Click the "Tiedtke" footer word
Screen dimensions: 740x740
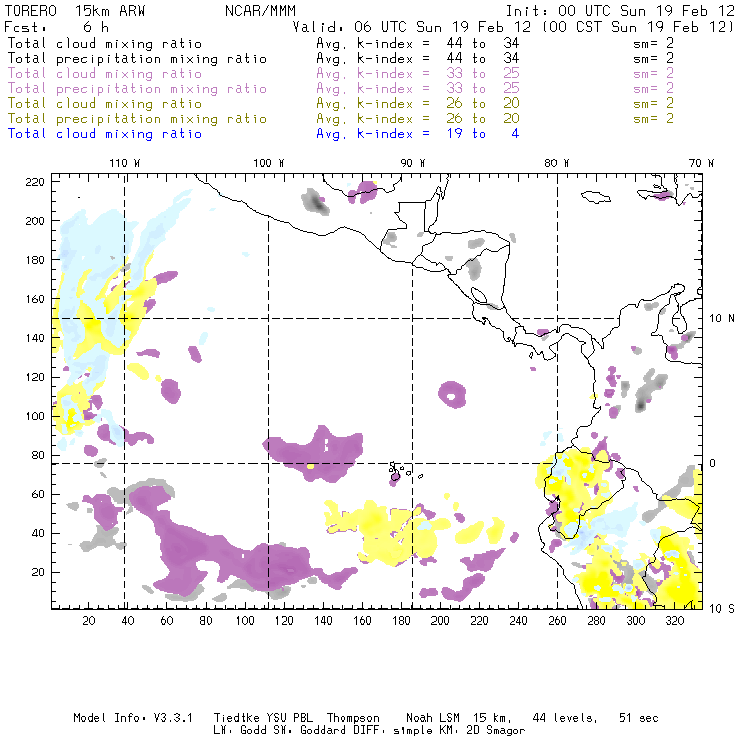236,718
